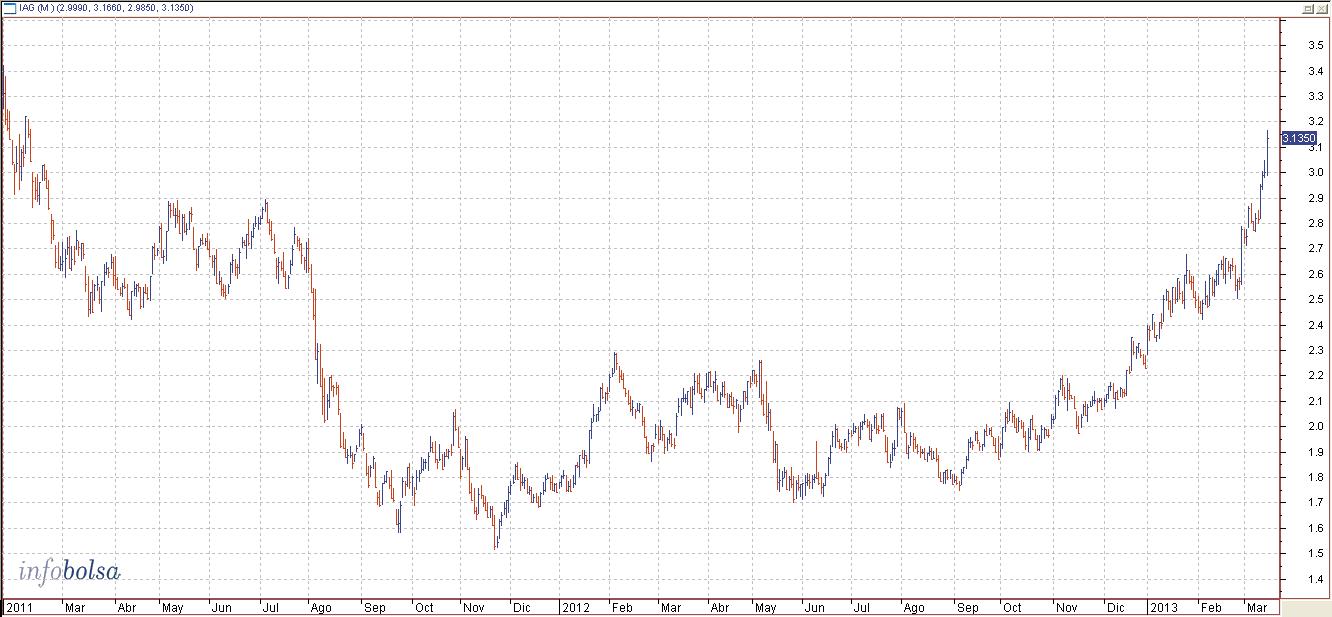Click the Nov label before 2013 on time axis
This screenshot has width=1332, height=617.
click(x=1067, y=607)
